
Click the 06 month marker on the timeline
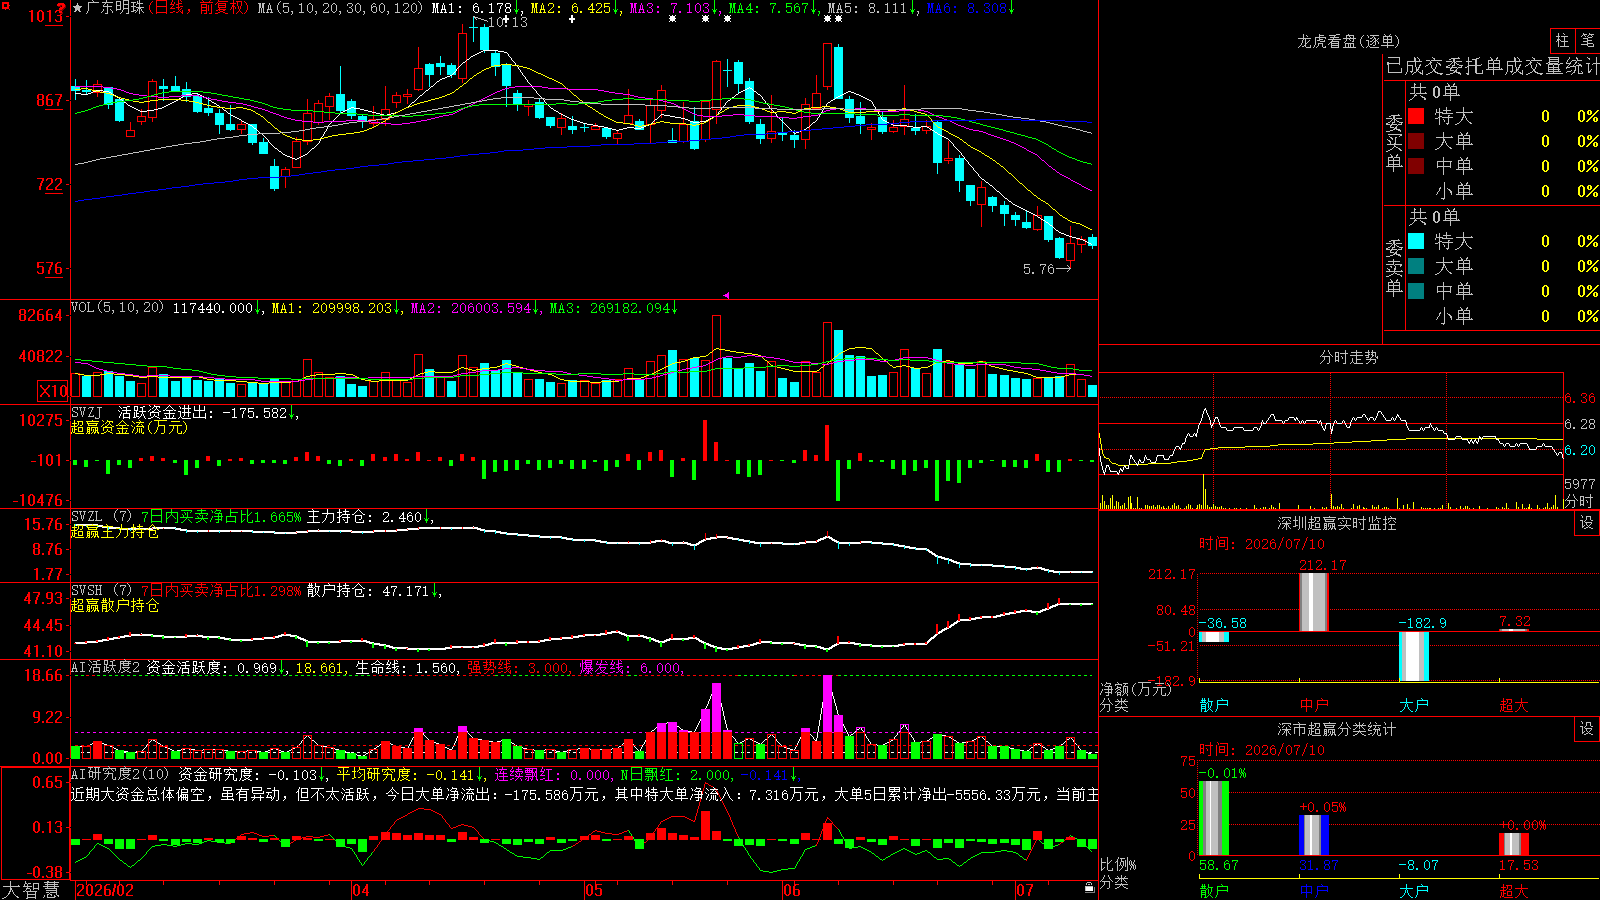pos(792,890)
